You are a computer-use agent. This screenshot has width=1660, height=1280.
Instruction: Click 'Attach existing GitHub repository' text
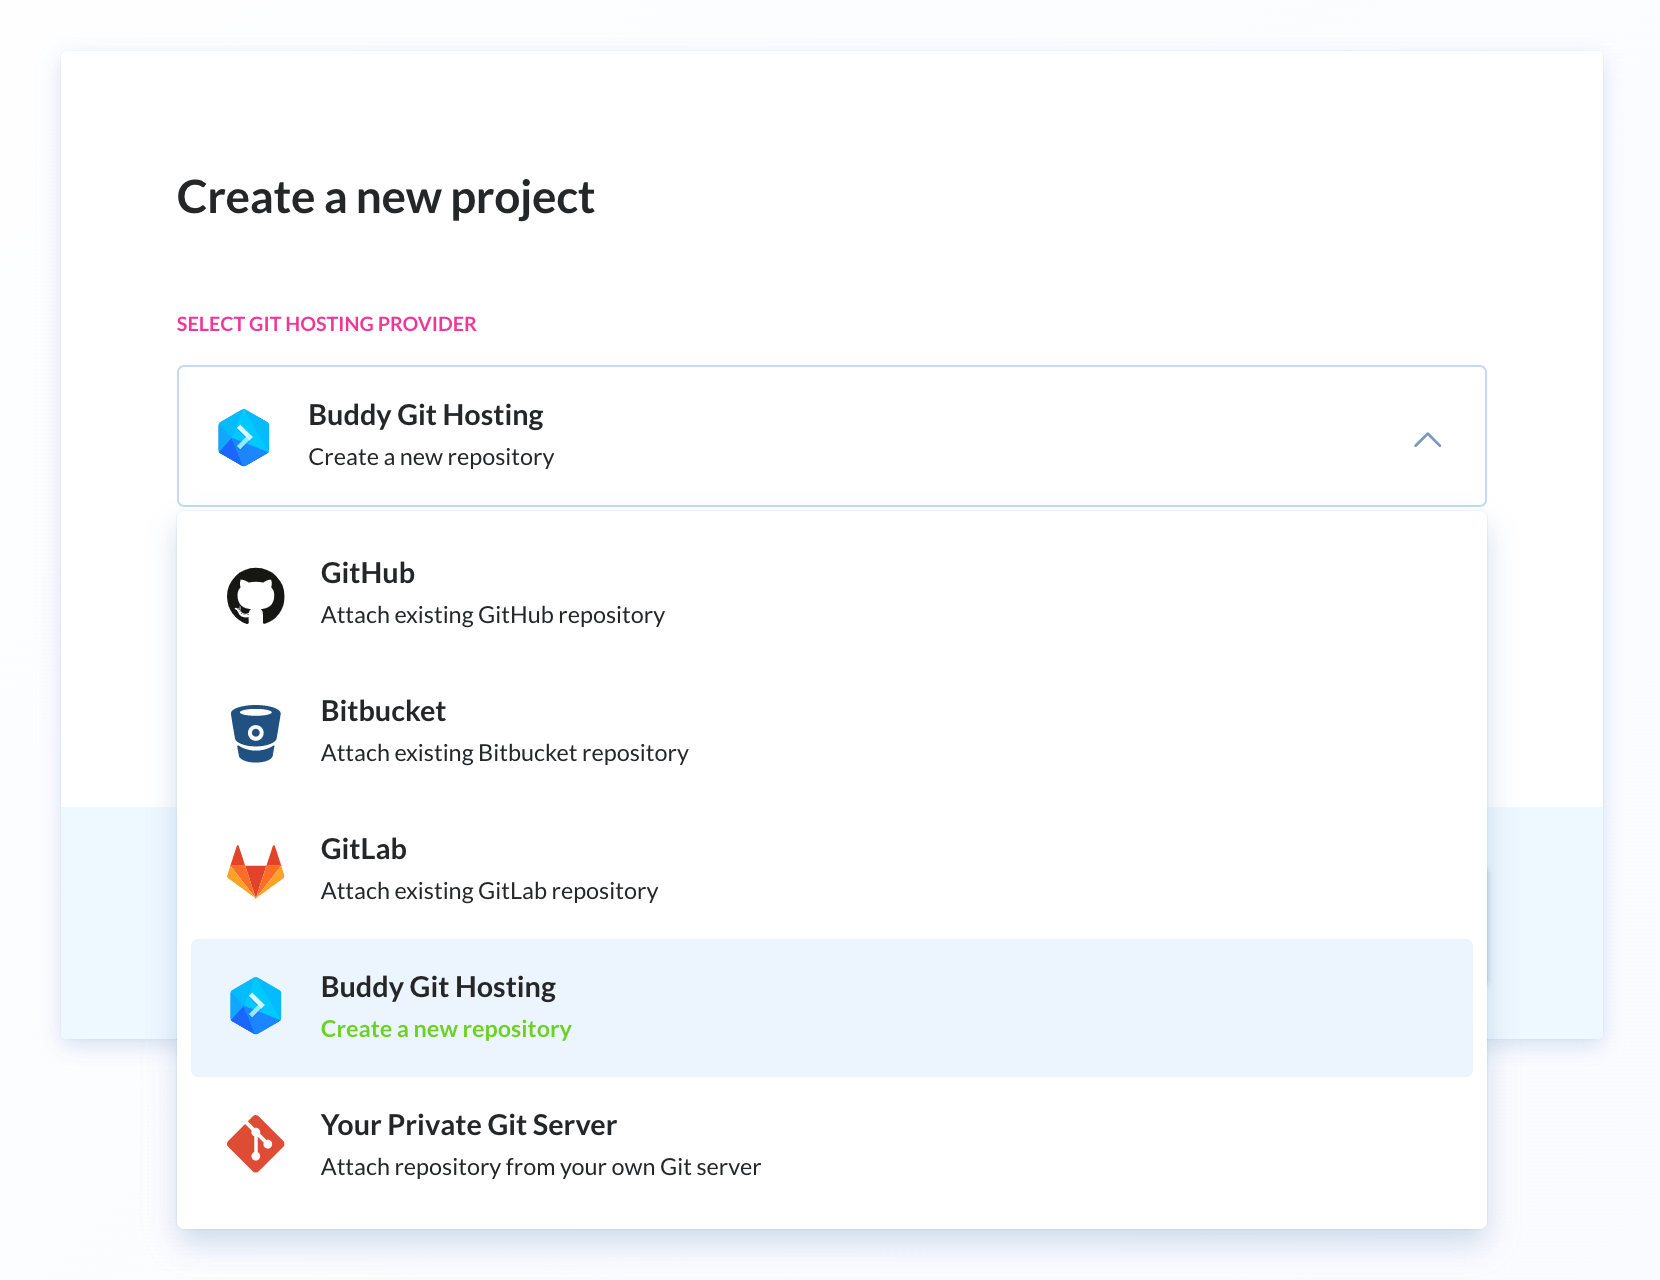point(493,615)
